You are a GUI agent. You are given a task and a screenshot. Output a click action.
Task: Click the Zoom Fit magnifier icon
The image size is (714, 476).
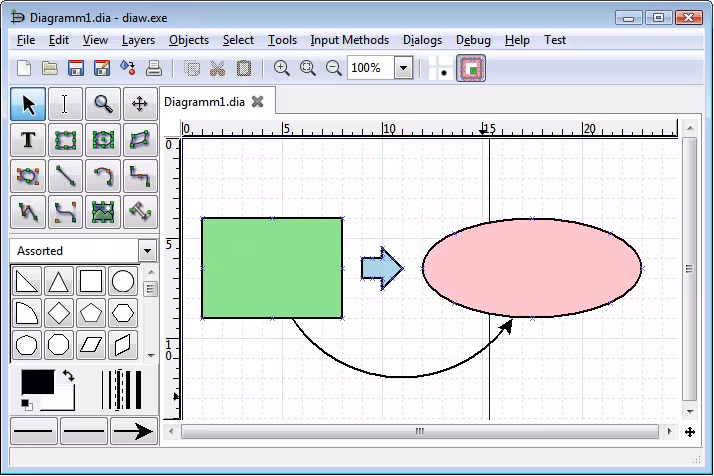[x=307, y=68]
